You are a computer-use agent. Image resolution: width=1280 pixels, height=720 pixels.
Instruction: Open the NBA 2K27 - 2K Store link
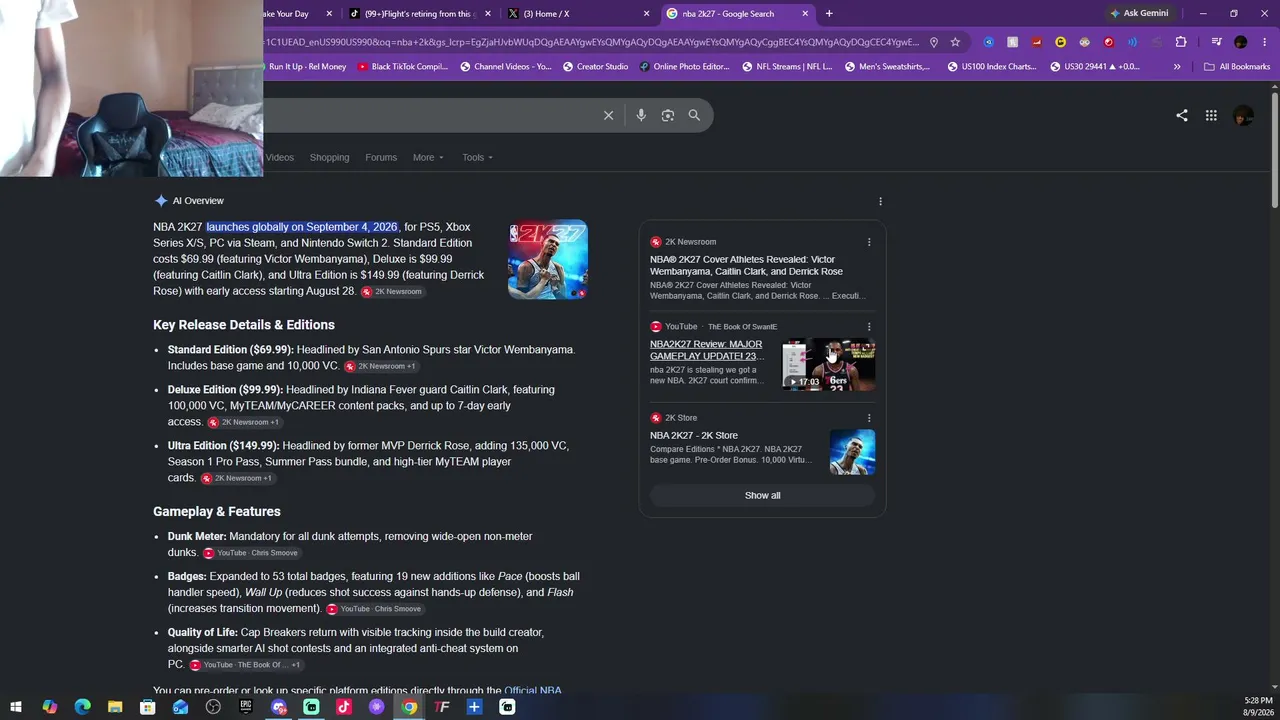[694, 436]
